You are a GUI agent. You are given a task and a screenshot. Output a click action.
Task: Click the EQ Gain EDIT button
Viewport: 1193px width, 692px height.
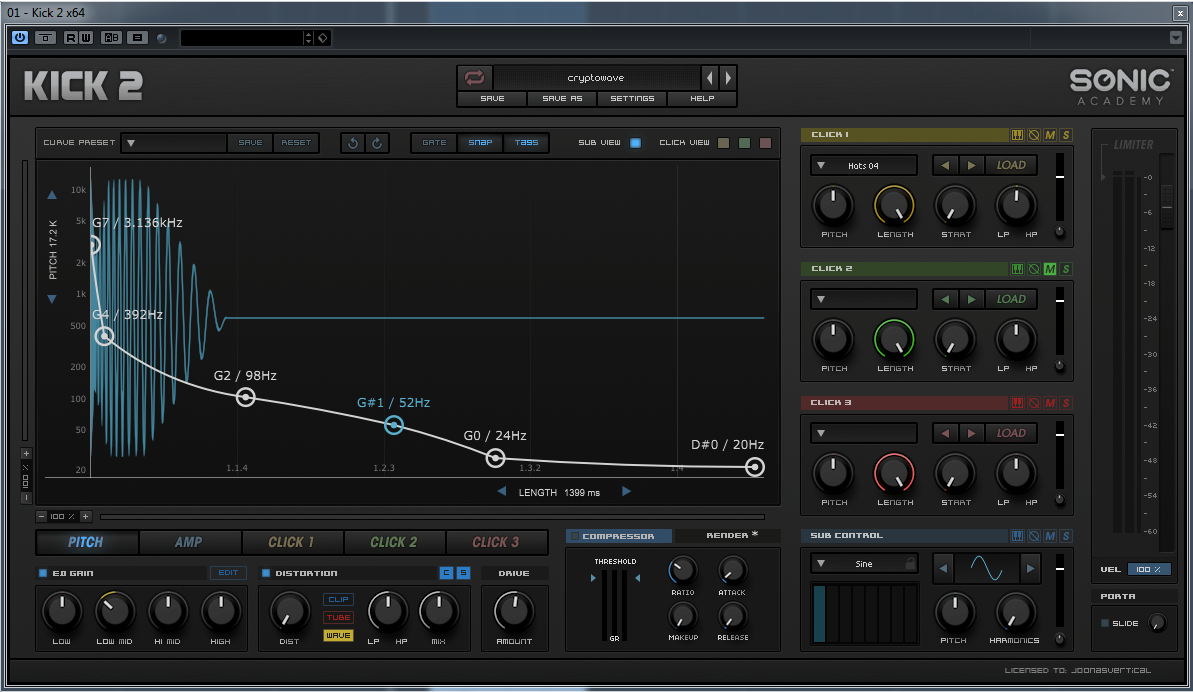(x=228, y=573)
